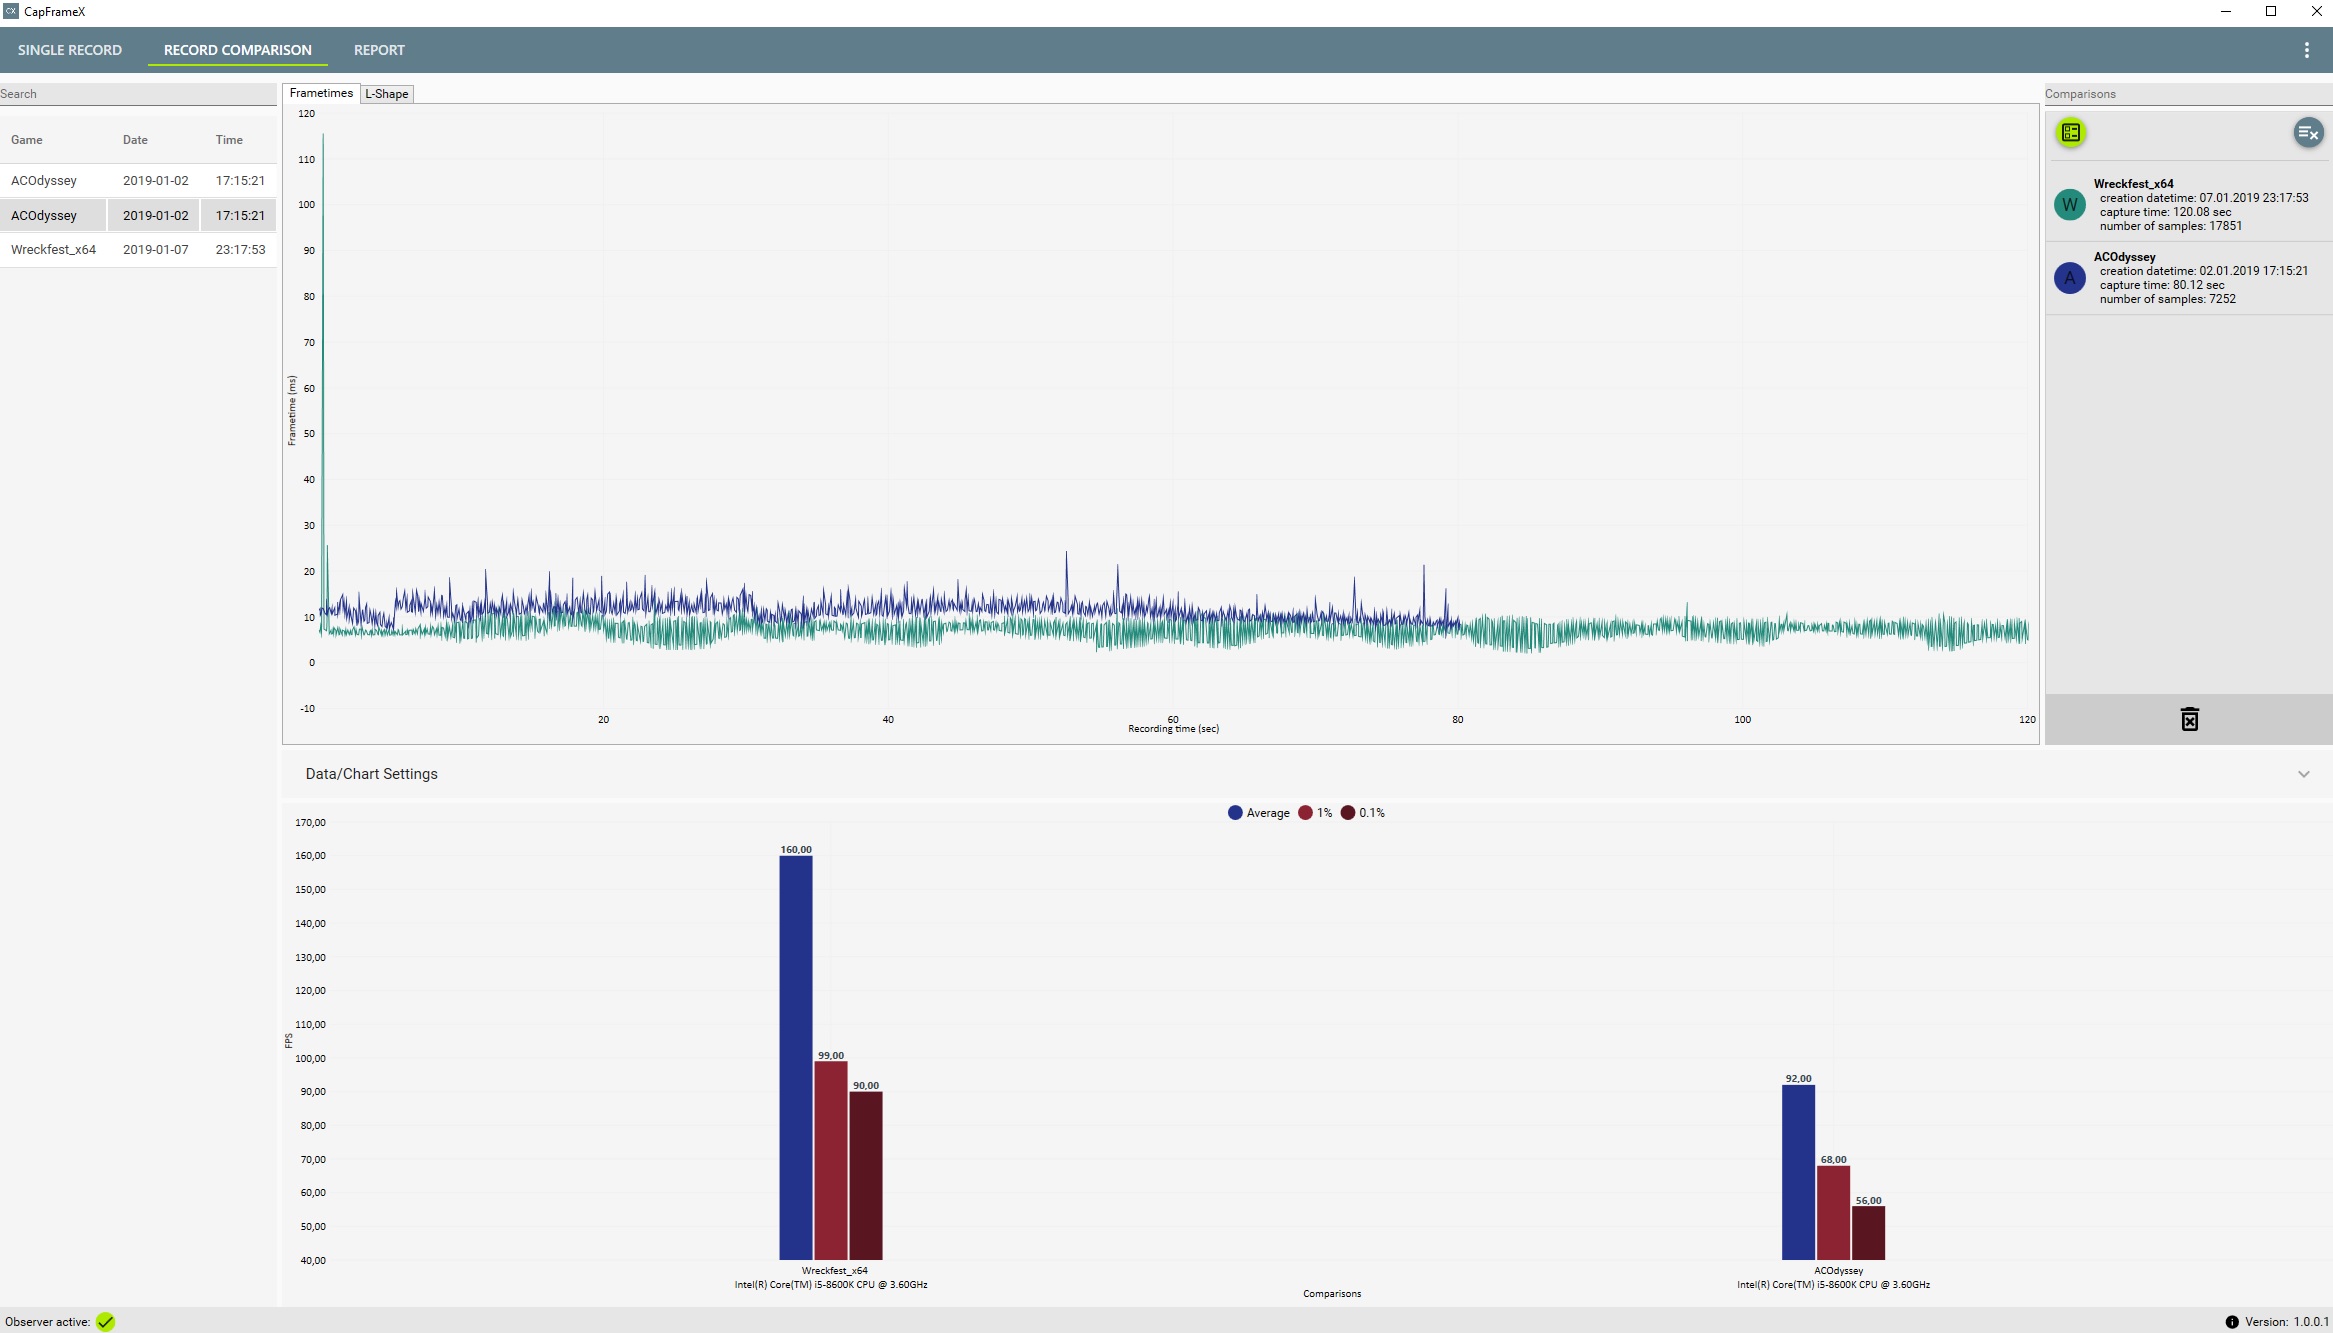This screenshot has height=1333, width=2333.
Task: Select the ACOdyssey 'A' avatar icon
Action: [2069, 278]
